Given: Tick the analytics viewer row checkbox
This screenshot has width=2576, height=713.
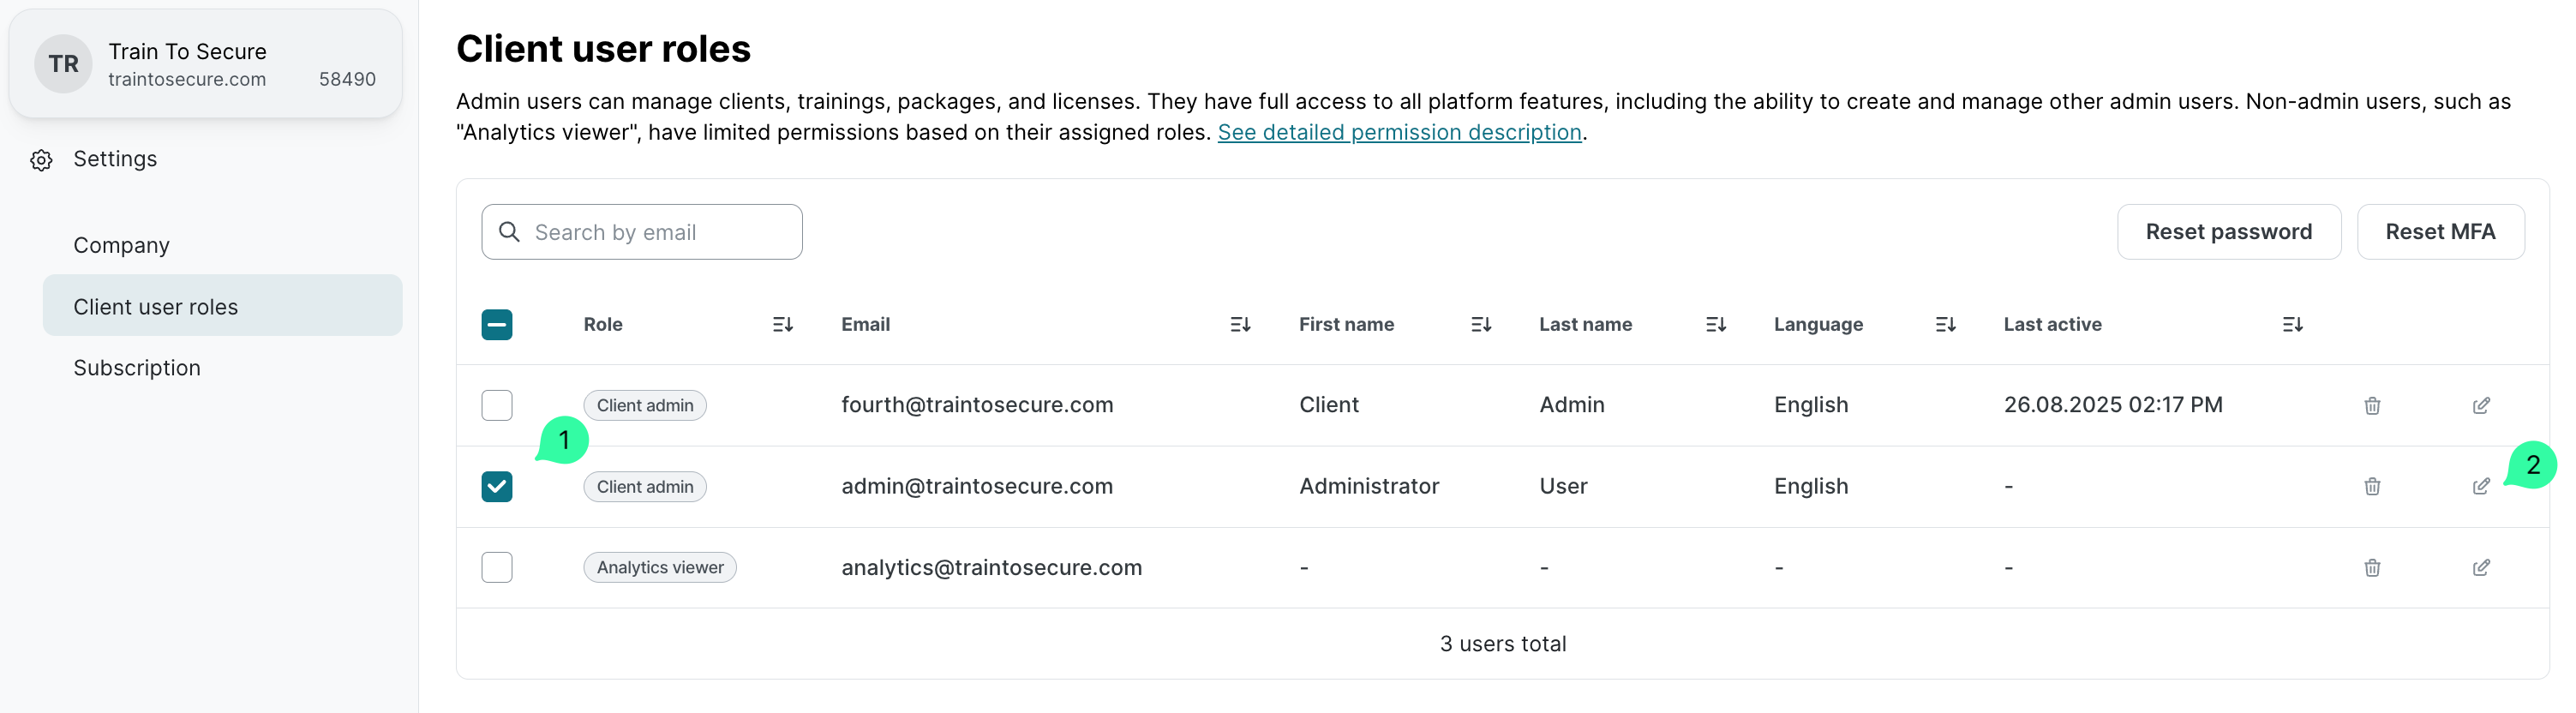Looking at the screenshot, I should click(496, 567).
